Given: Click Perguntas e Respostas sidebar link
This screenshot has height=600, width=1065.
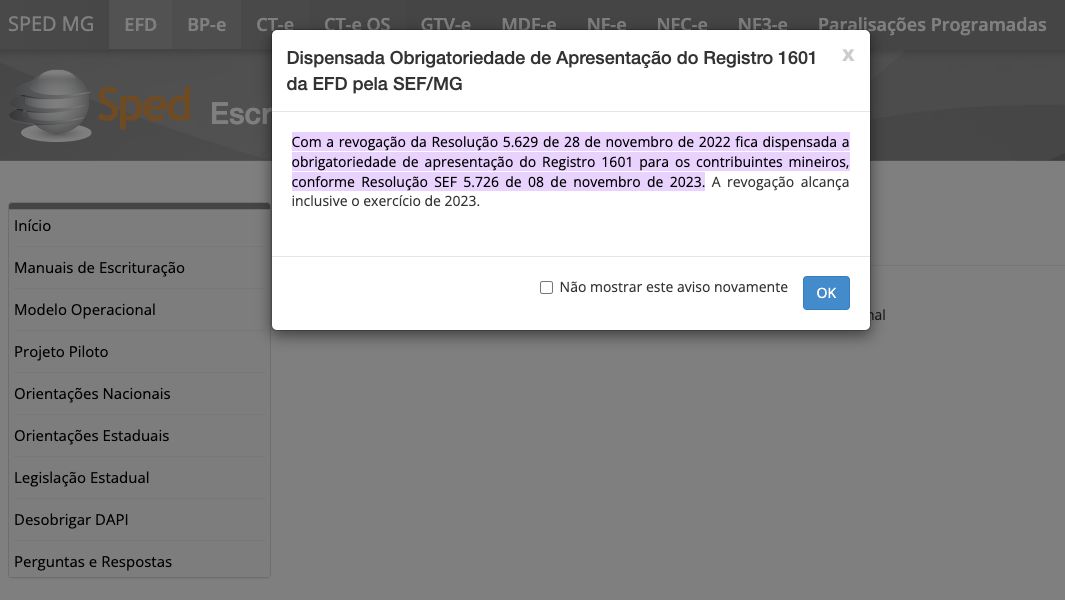Looking at the screenshot, I should 93,562.
